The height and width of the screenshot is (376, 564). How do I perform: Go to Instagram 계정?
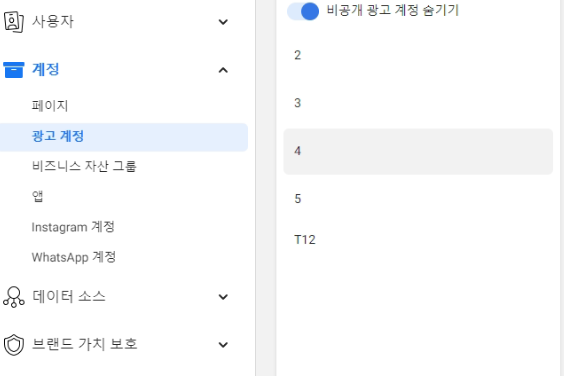(x=73, y=227)
